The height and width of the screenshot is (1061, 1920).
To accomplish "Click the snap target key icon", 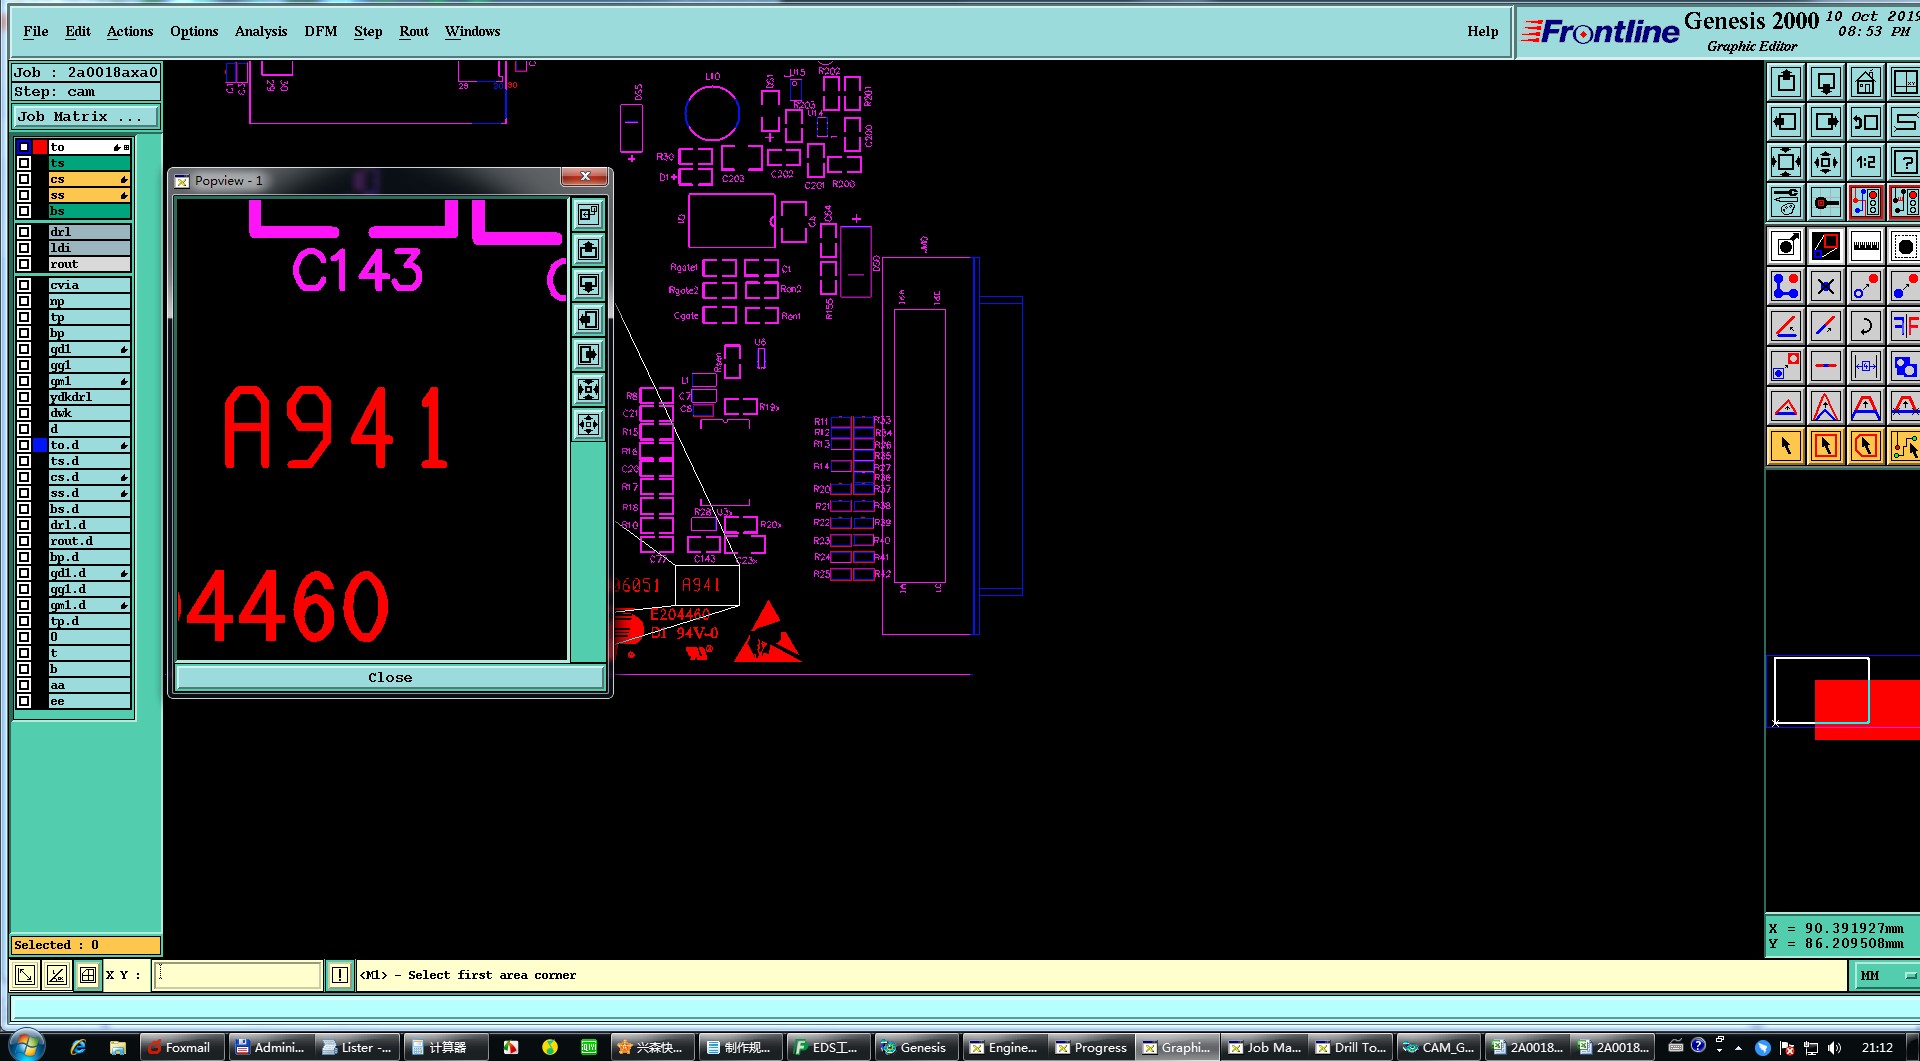I will (1826, 202).
